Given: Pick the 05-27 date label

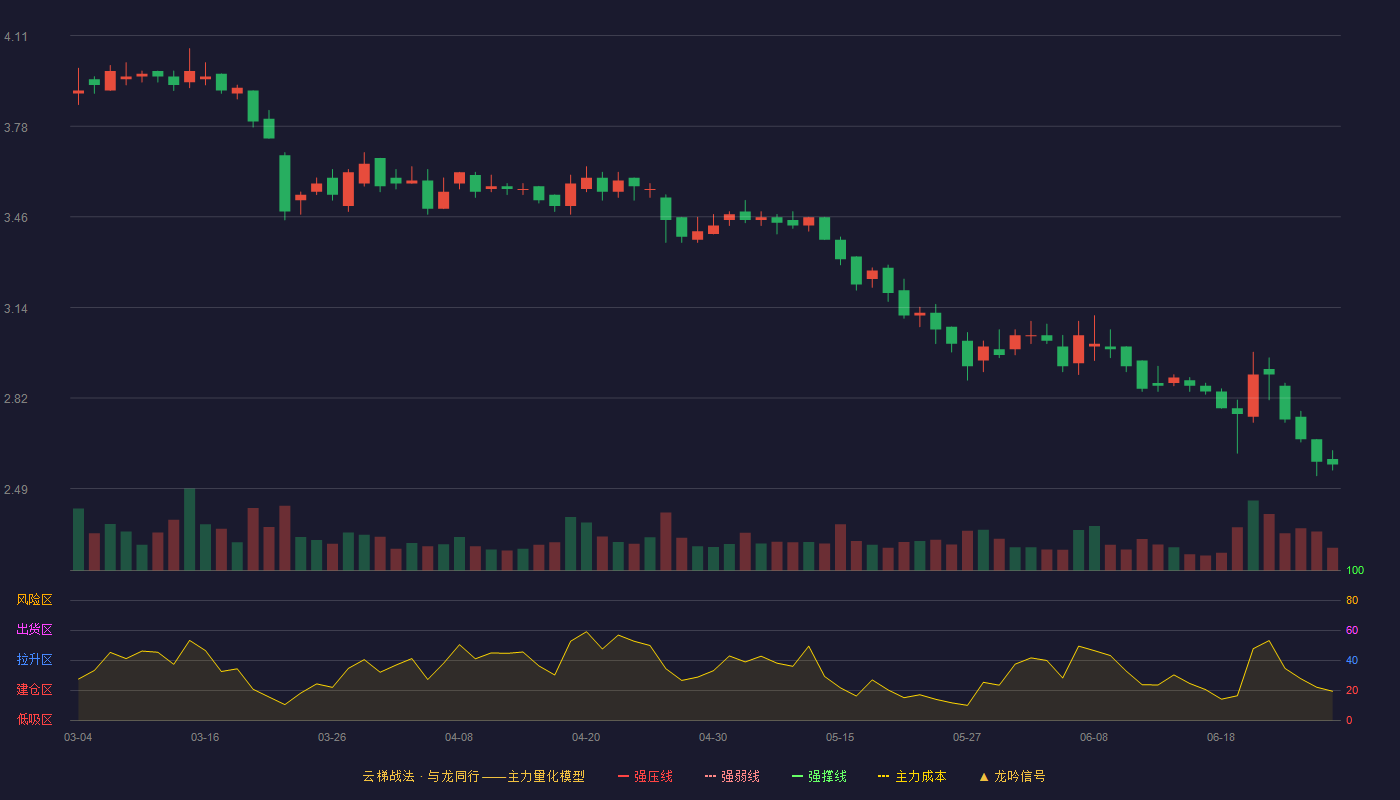Looking at the screenshot, I should coord(967,737).
